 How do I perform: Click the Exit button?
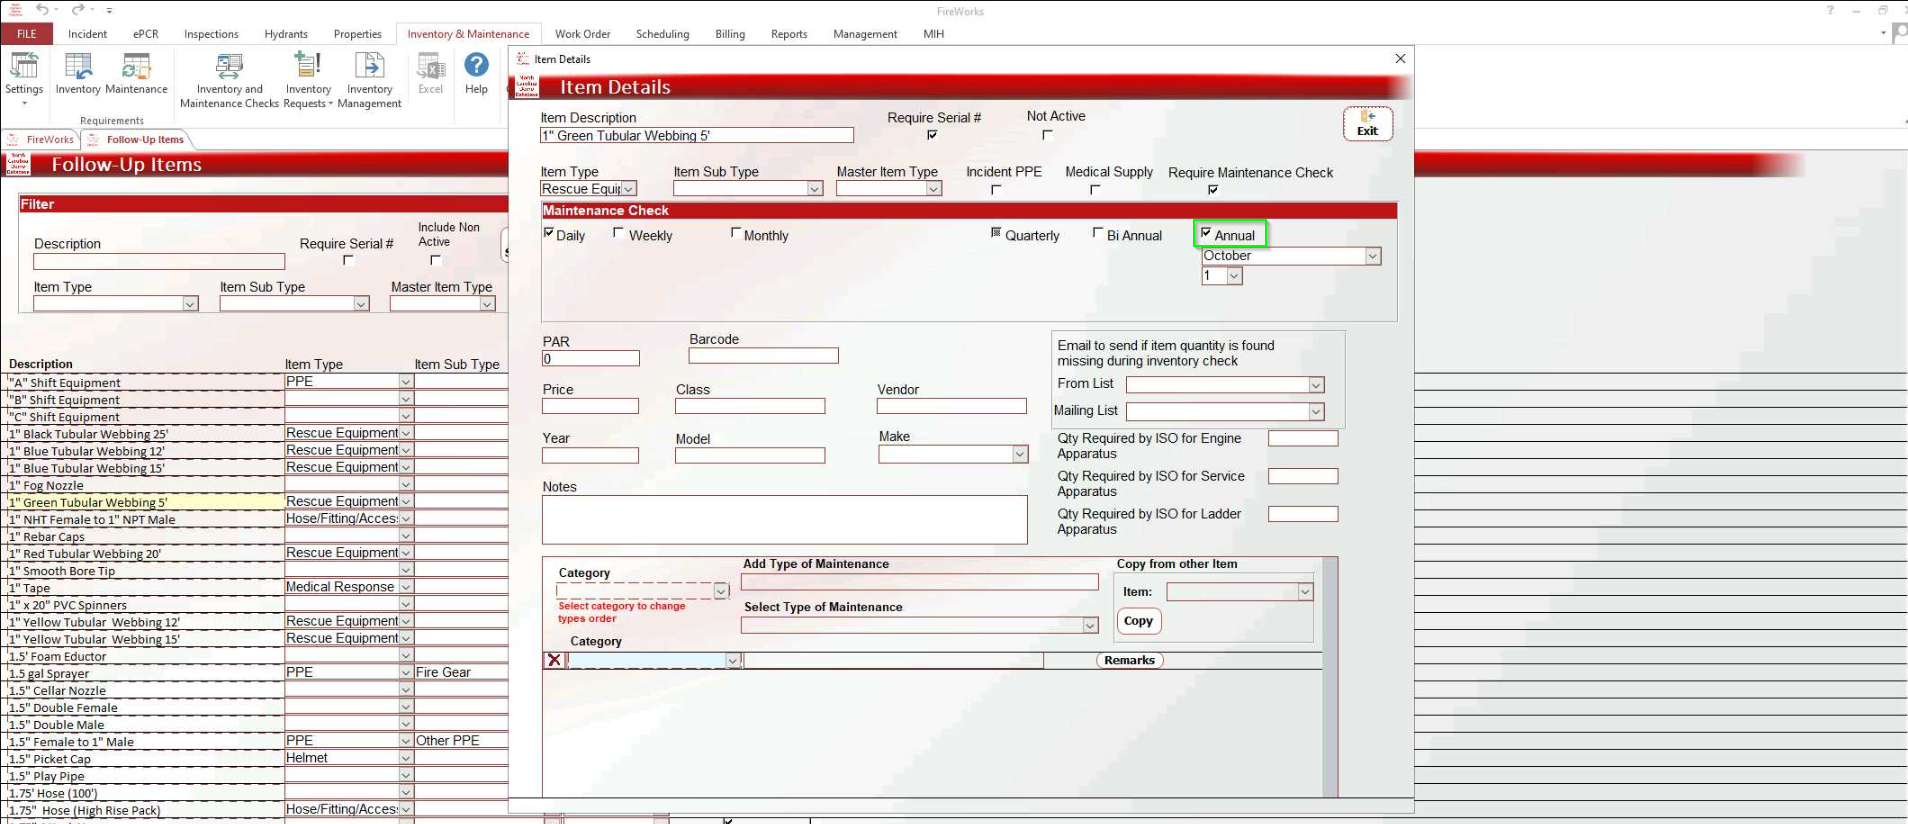1367,124
